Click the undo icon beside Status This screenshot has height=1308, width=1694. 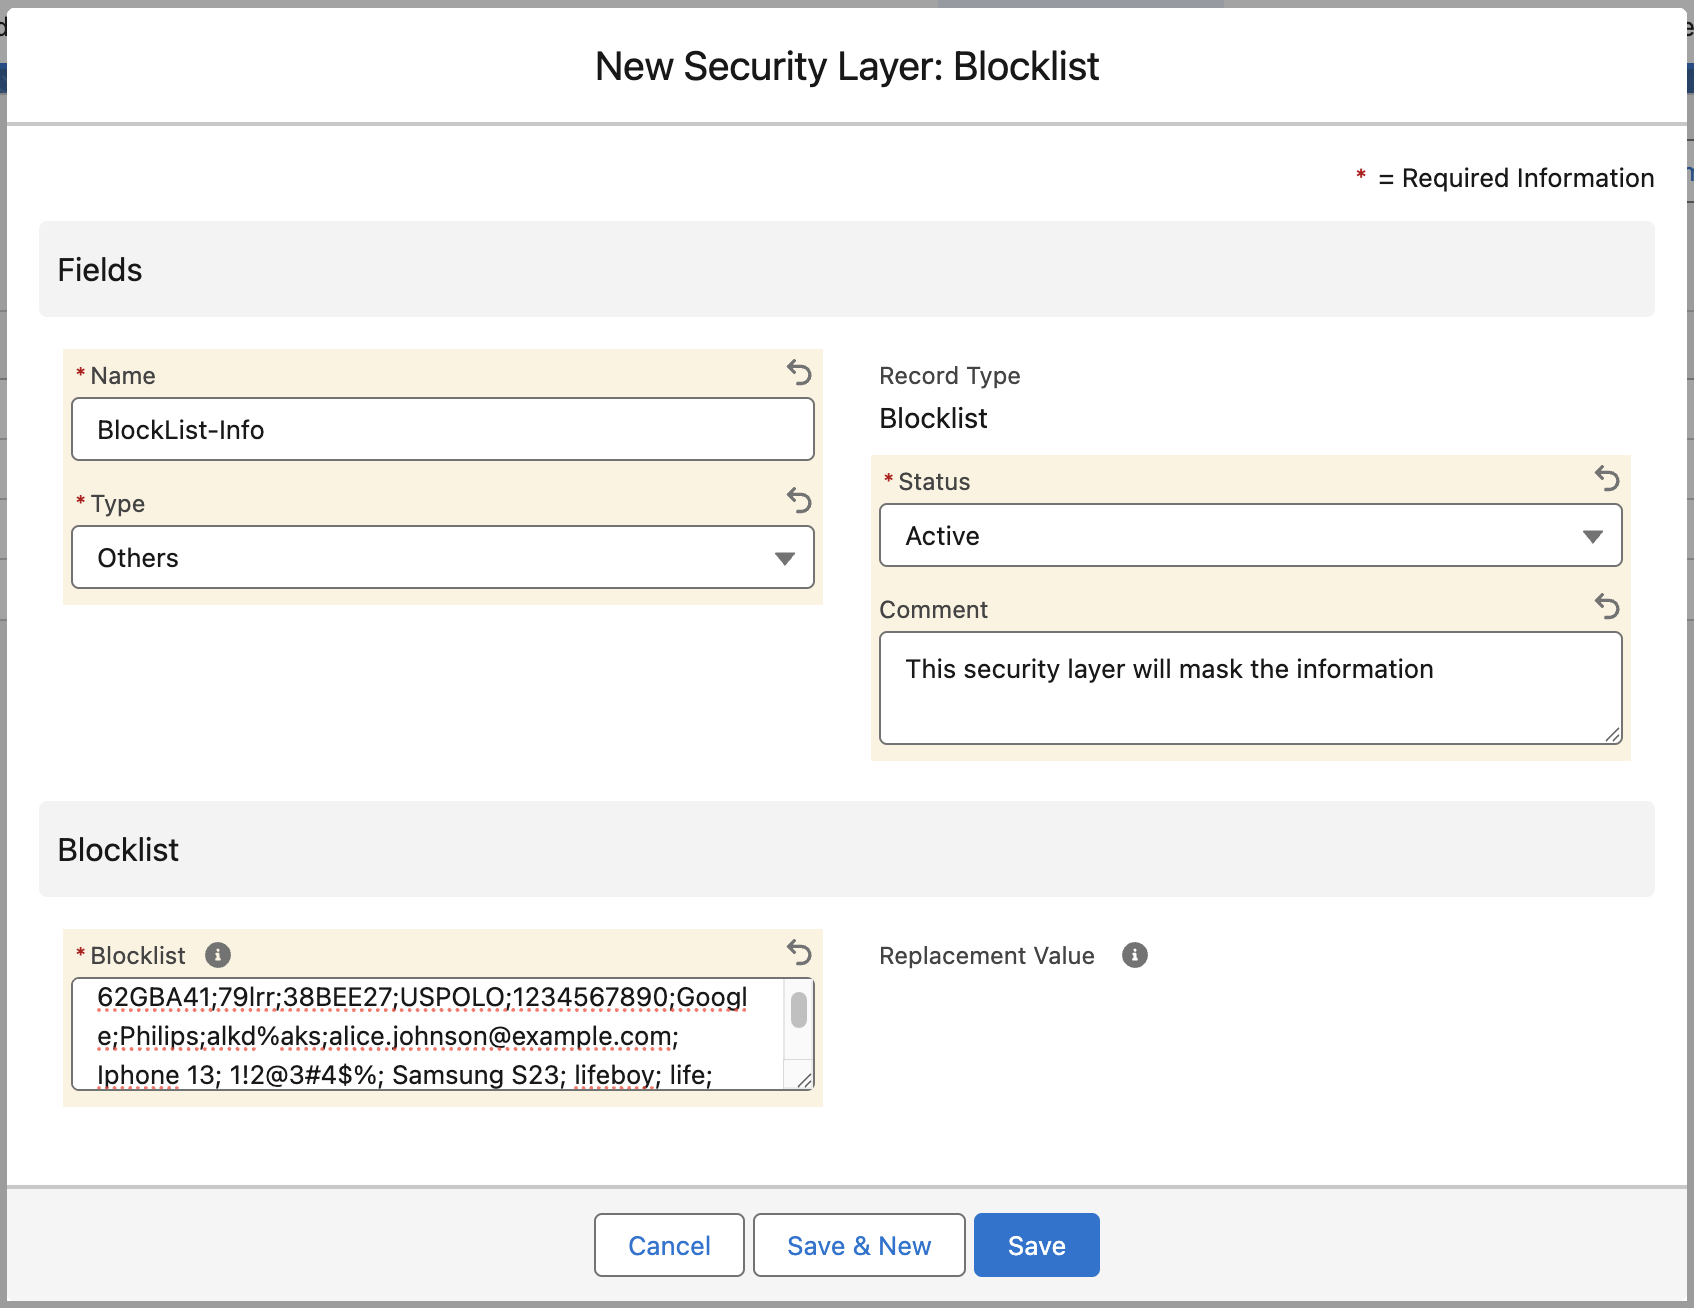tap(1606, 479)
